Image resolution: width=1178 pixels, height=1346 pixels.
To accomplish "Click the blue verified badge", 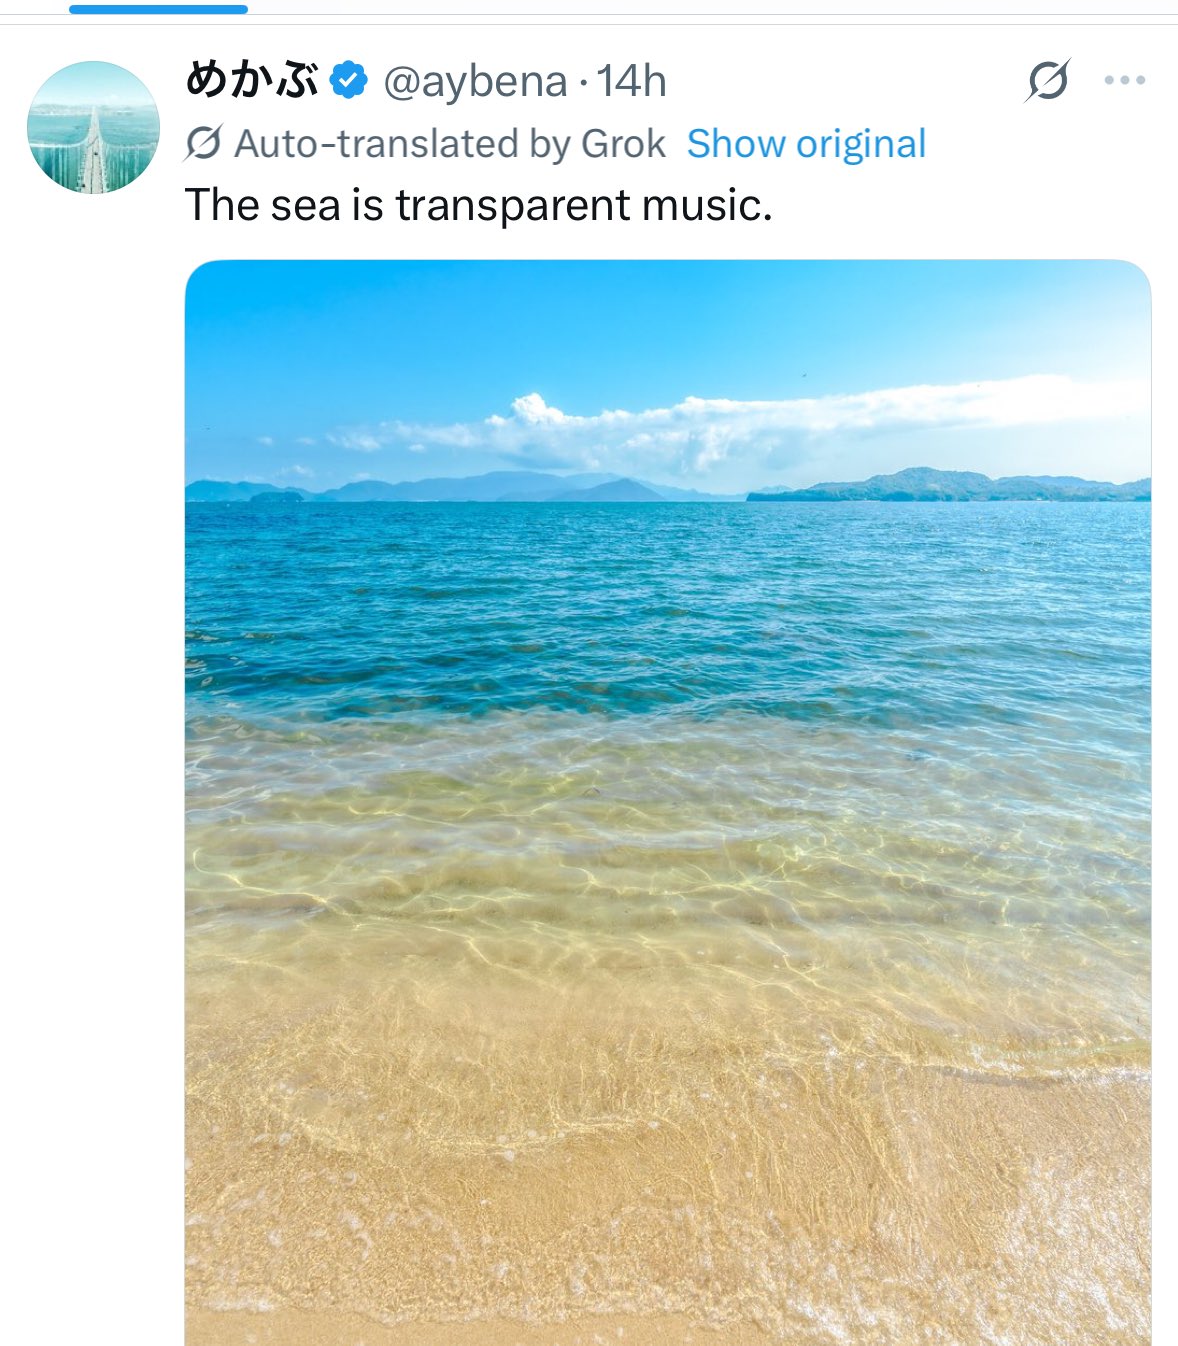I will tap(348, 80).
